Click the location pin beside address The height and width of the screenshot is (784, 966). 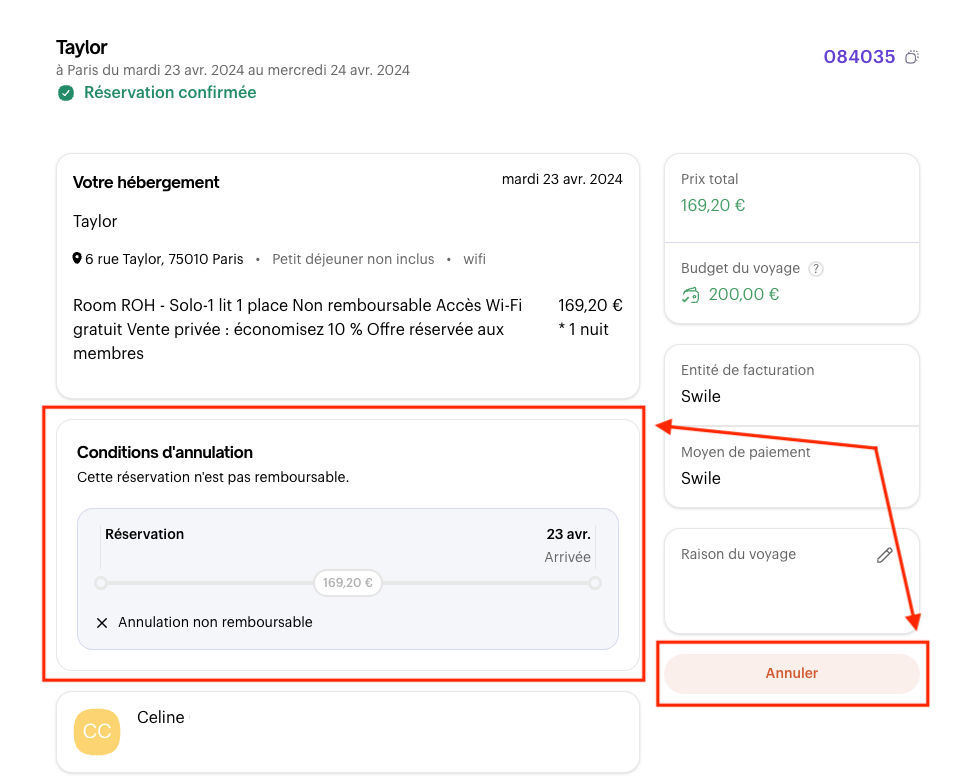pyautogui.click(x=77, y=259)
